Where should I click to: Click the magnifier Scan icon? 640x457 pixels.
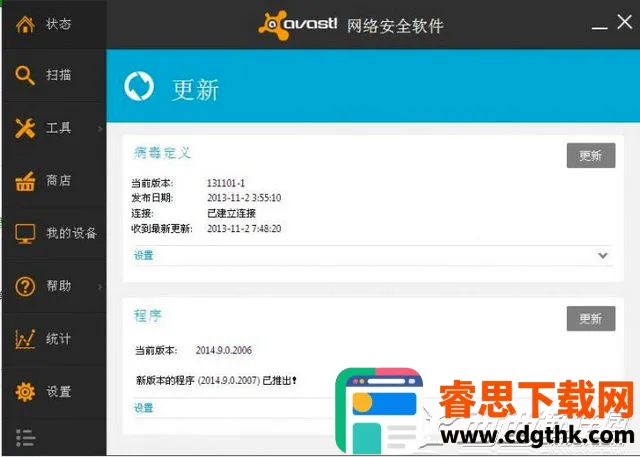pyautogui.click(x=25, y=75)
